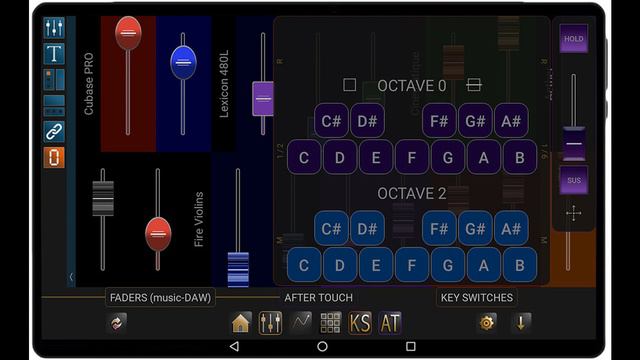Click the refresh sync arrows icon
The width and height of the screenshot is (640, 360).
[x=116, y=323]
